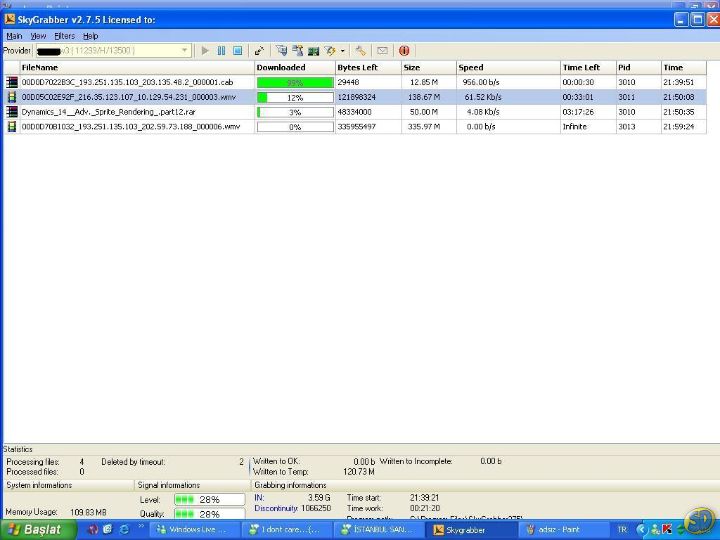Sort by the Time Left column header
The width and height of the screenshot is (720, 540).
coord(588,68)
